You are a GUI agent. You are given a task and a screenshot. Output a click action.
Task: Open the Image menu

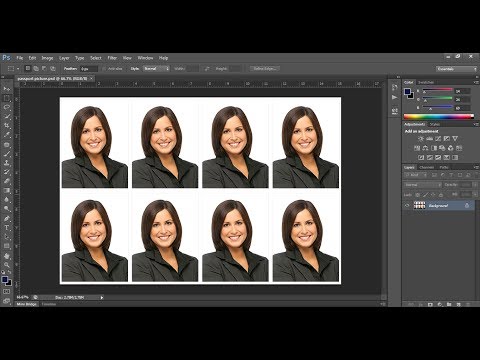[x=47, y=58]
